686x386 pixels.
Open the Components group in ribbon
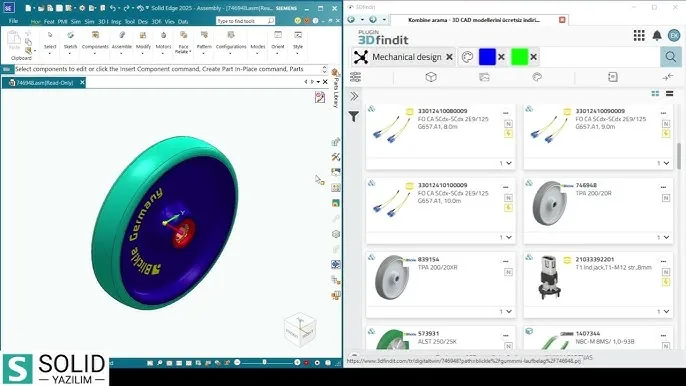(95, 42)
